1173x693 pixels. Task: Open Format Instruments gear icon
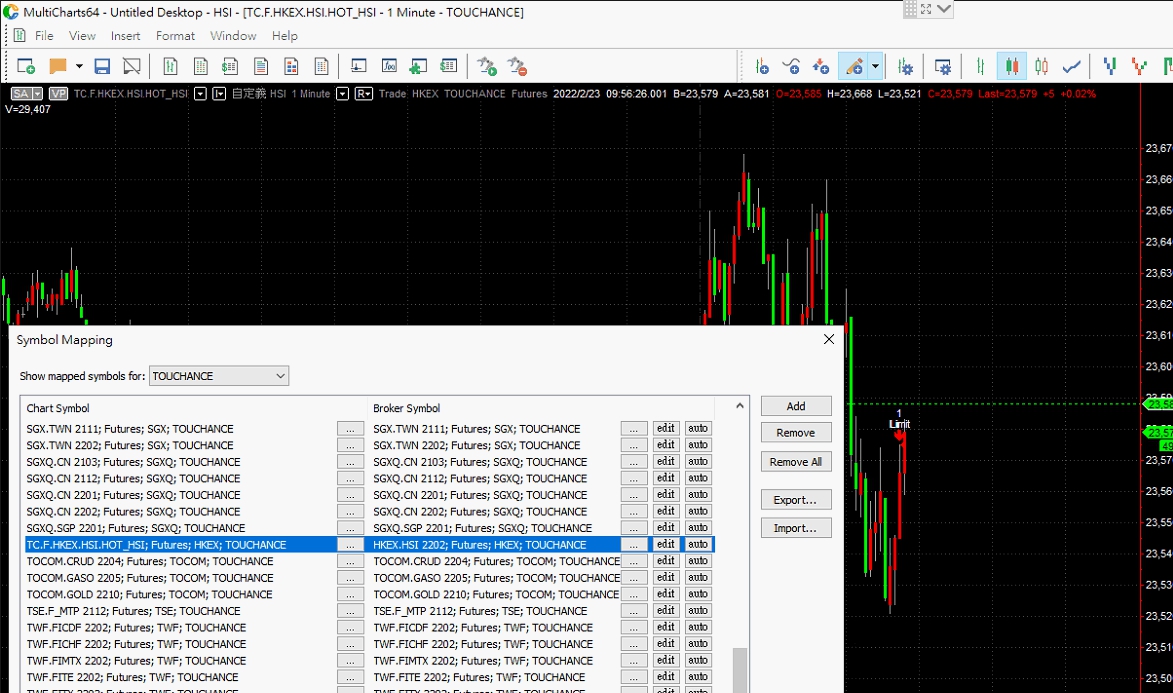click(905, 67)
